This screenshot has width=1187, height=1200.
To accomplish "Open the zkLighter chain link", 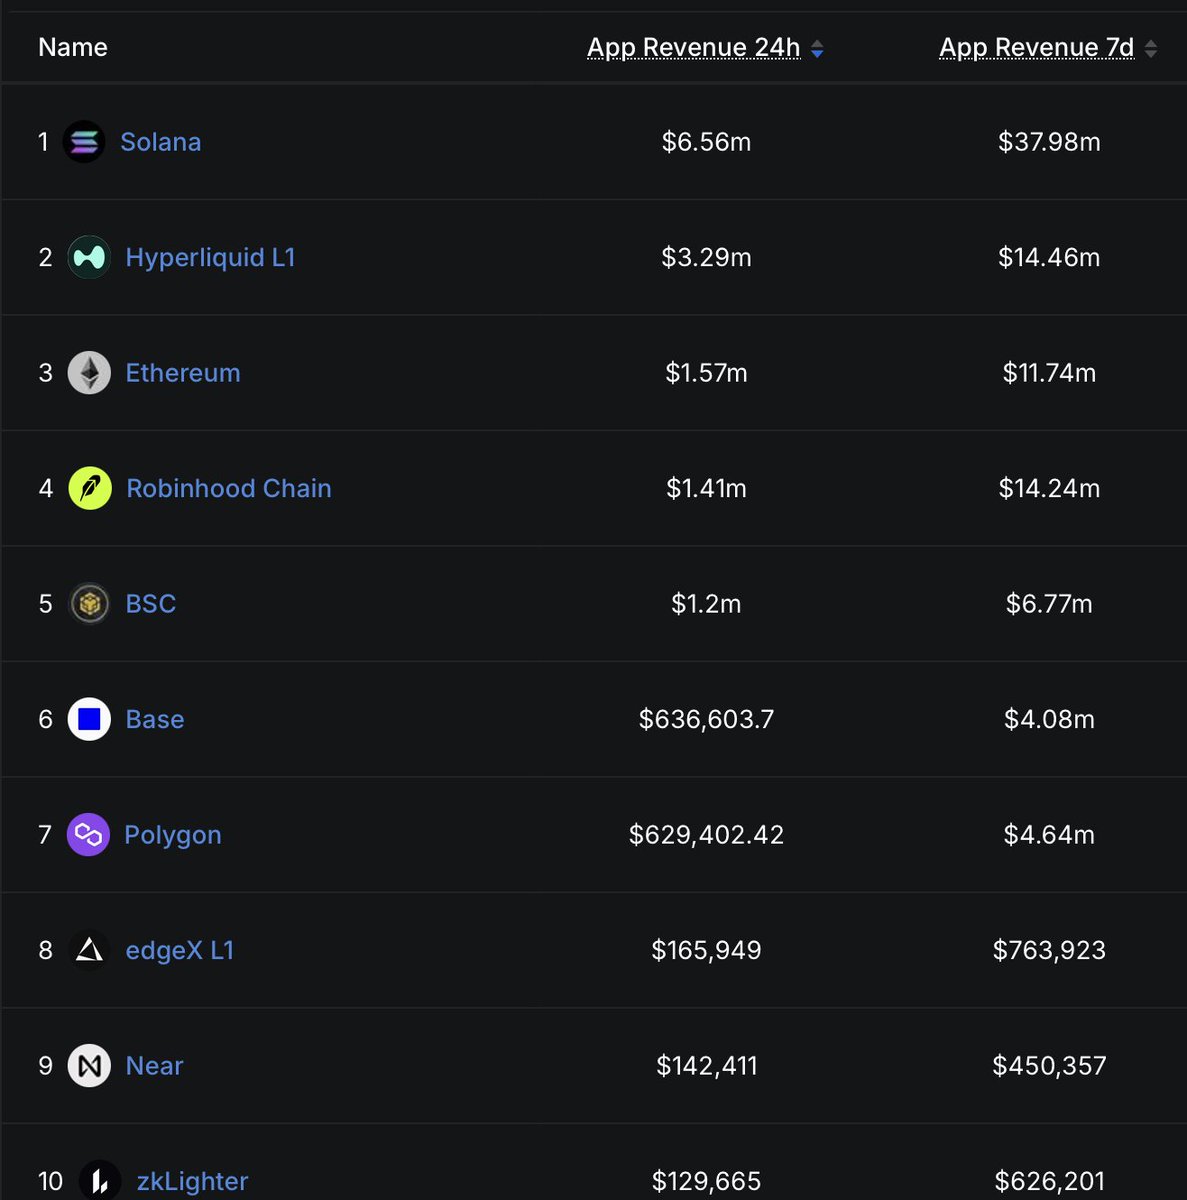I will (x=193, y=1182).
